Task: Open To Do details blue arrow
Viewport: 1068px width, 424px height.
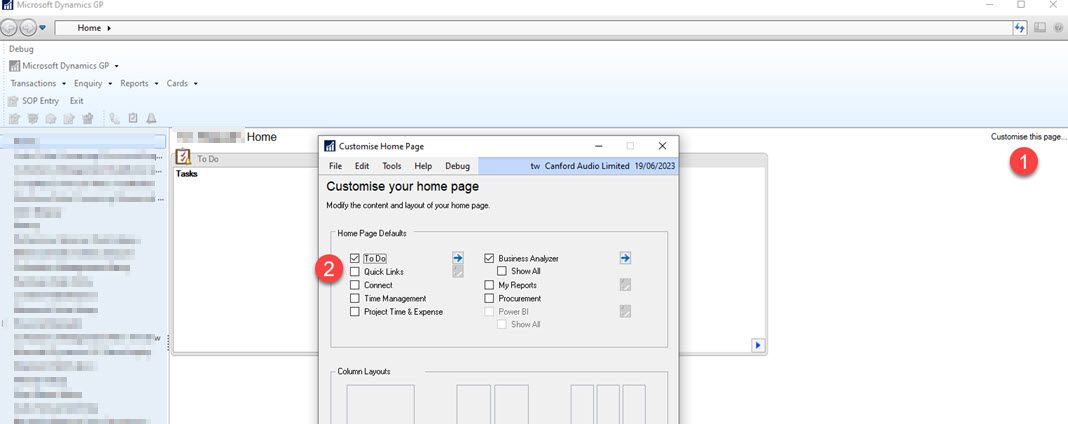Action: click(458, 258)
